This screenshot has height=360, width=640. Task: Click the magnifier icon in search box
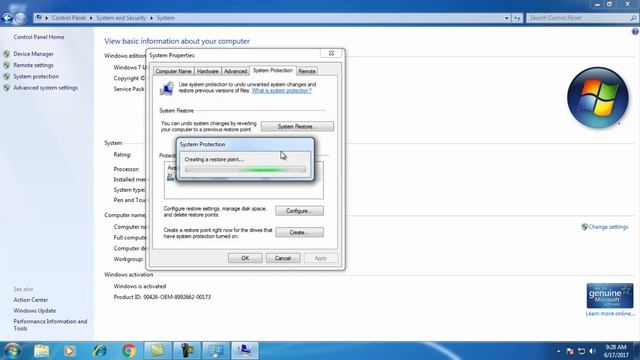[x=633, y=18]
